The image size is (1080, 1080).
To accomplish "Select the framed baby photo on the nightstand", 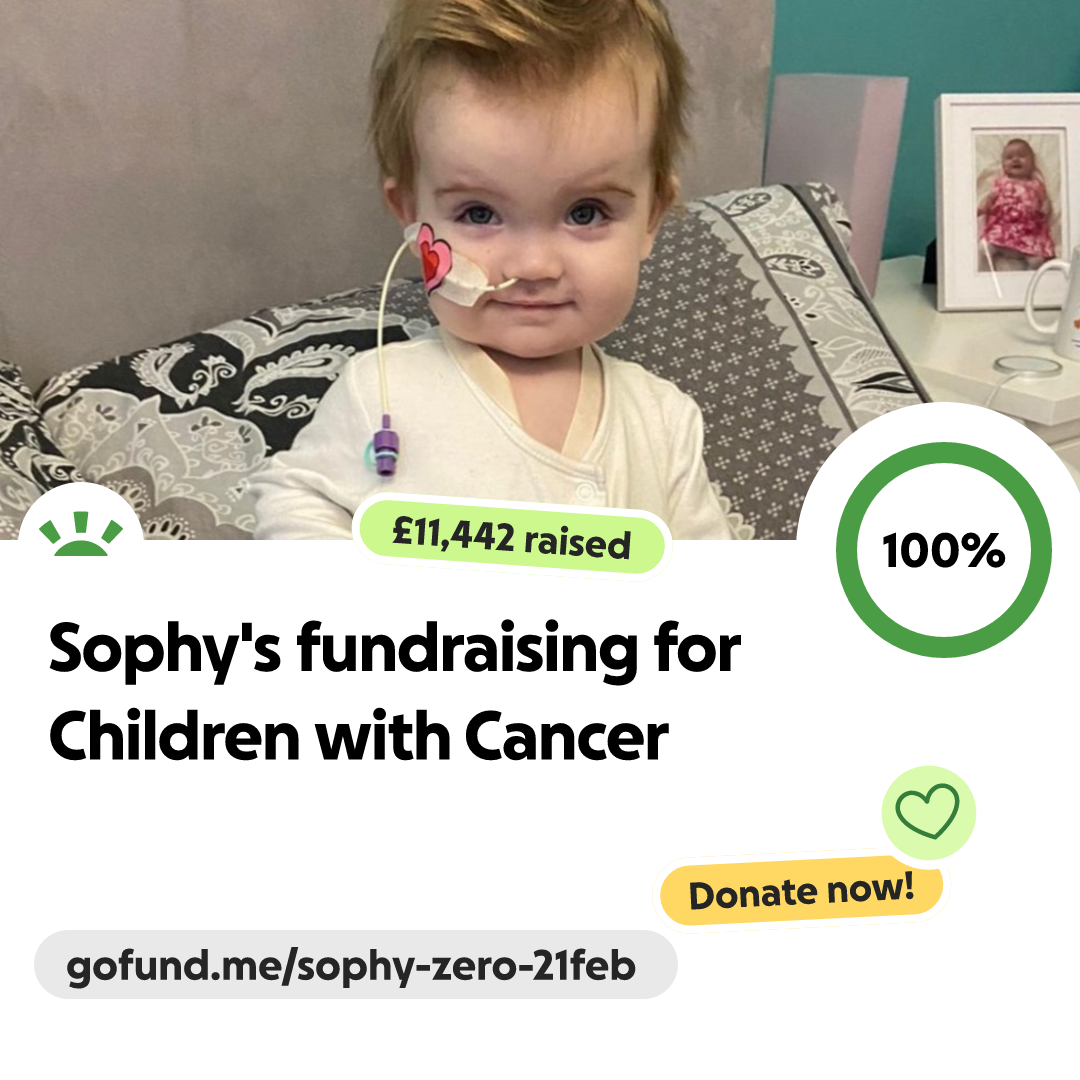I will click(x=1007, y=201).
